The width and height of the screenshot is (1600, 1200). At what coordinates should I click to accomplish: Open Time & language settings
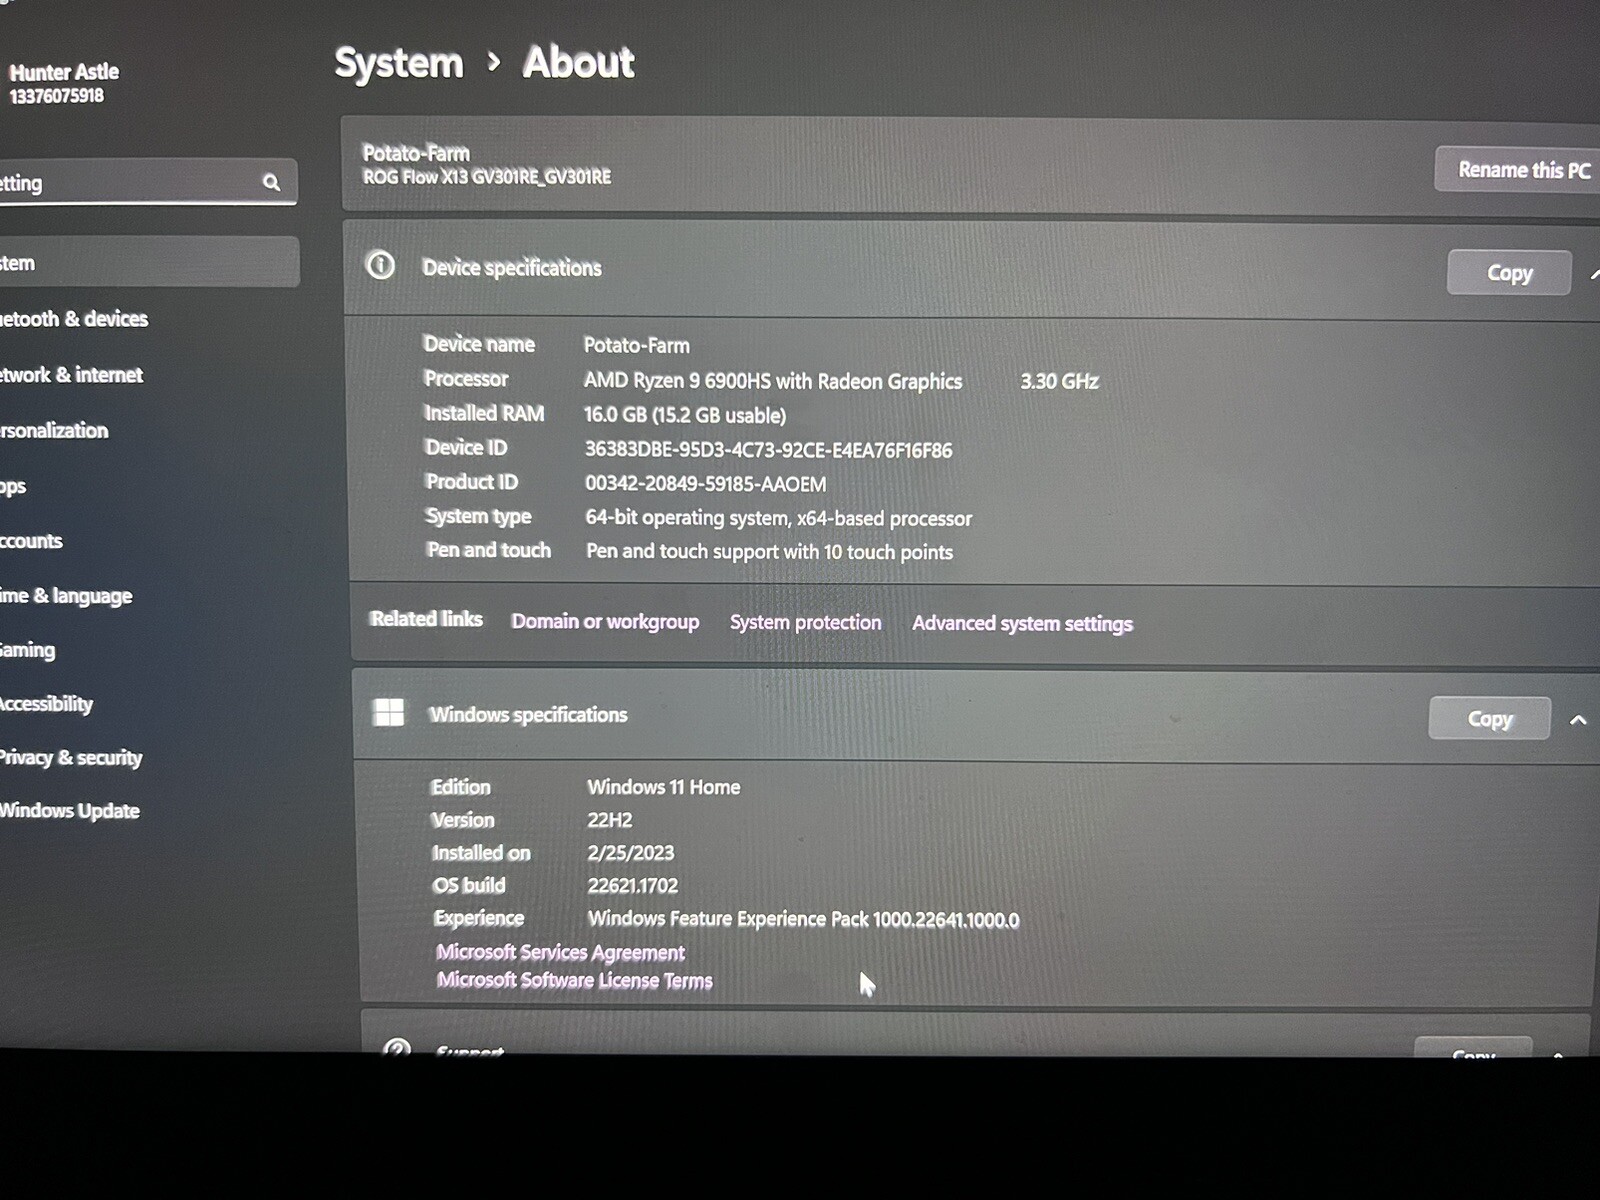click(66, 596)
